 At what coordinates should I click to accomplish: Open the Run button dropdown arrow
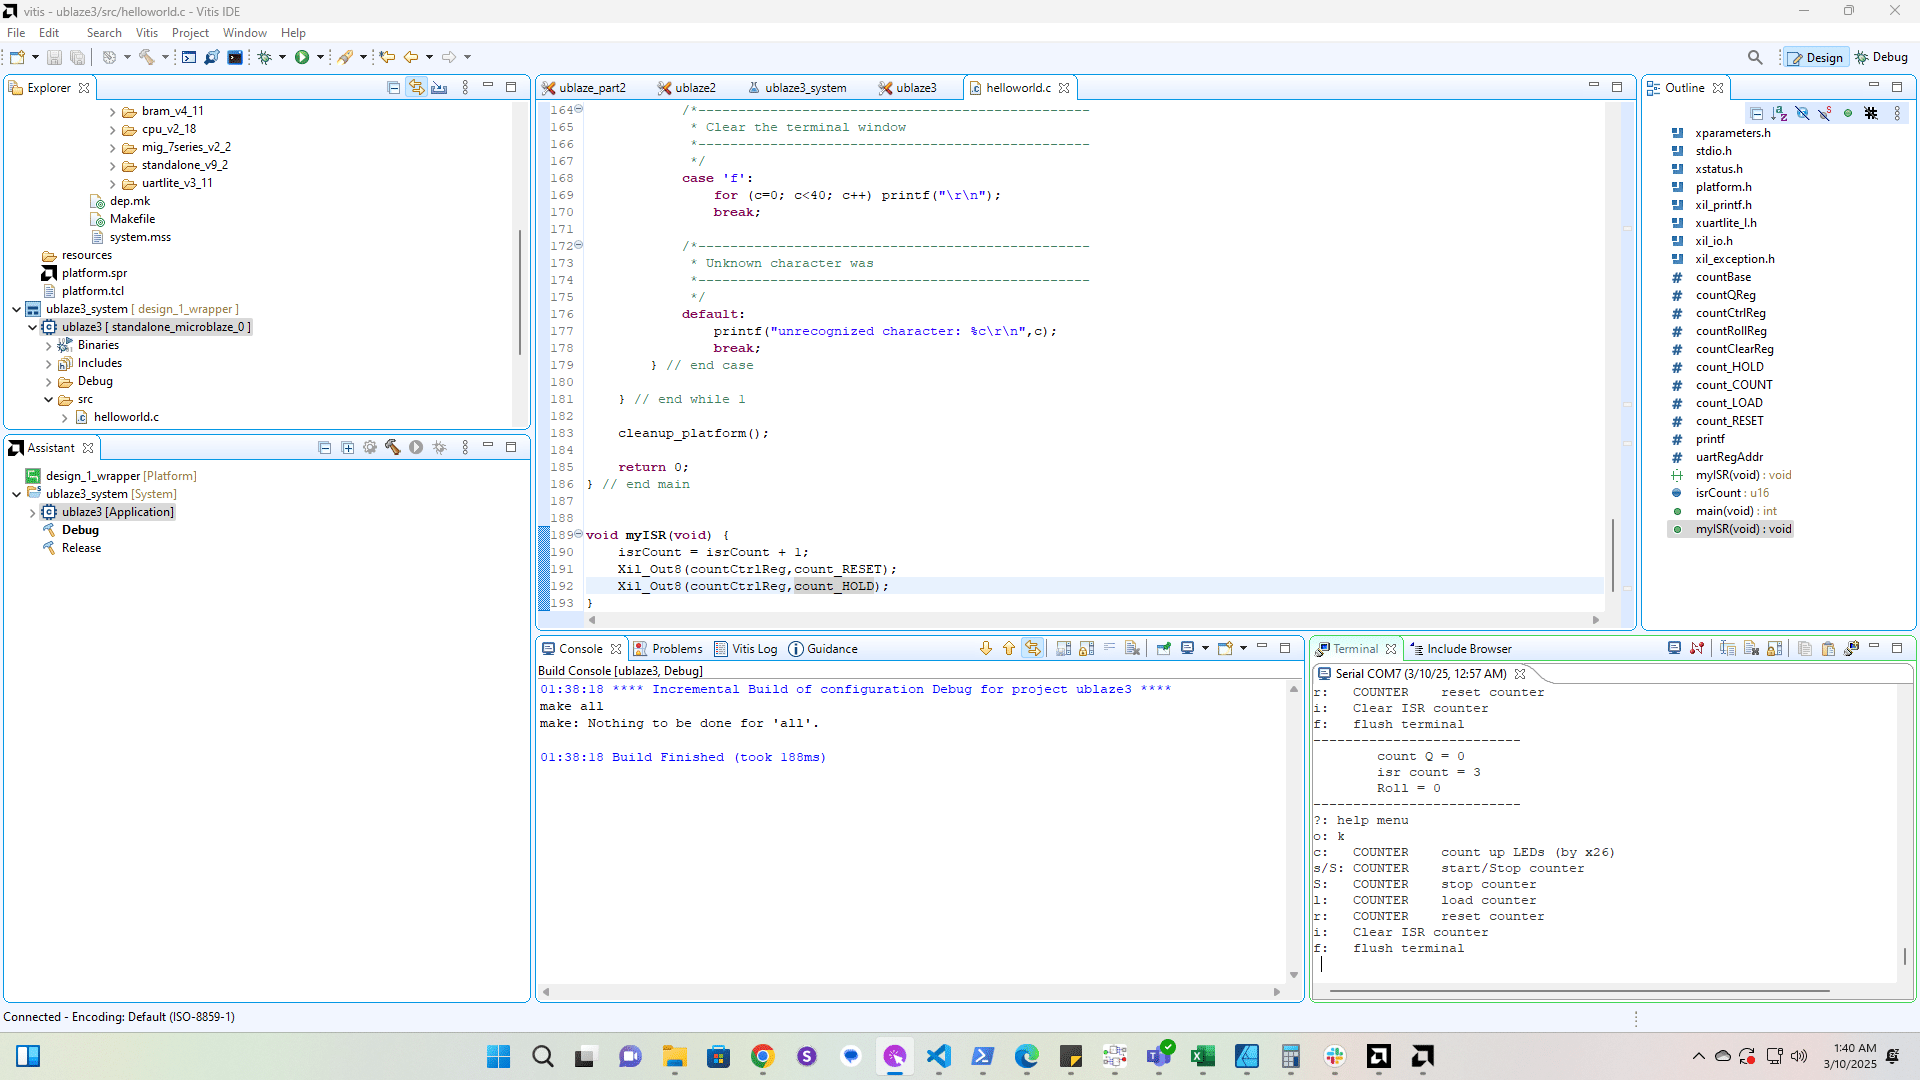pos(320,57)
